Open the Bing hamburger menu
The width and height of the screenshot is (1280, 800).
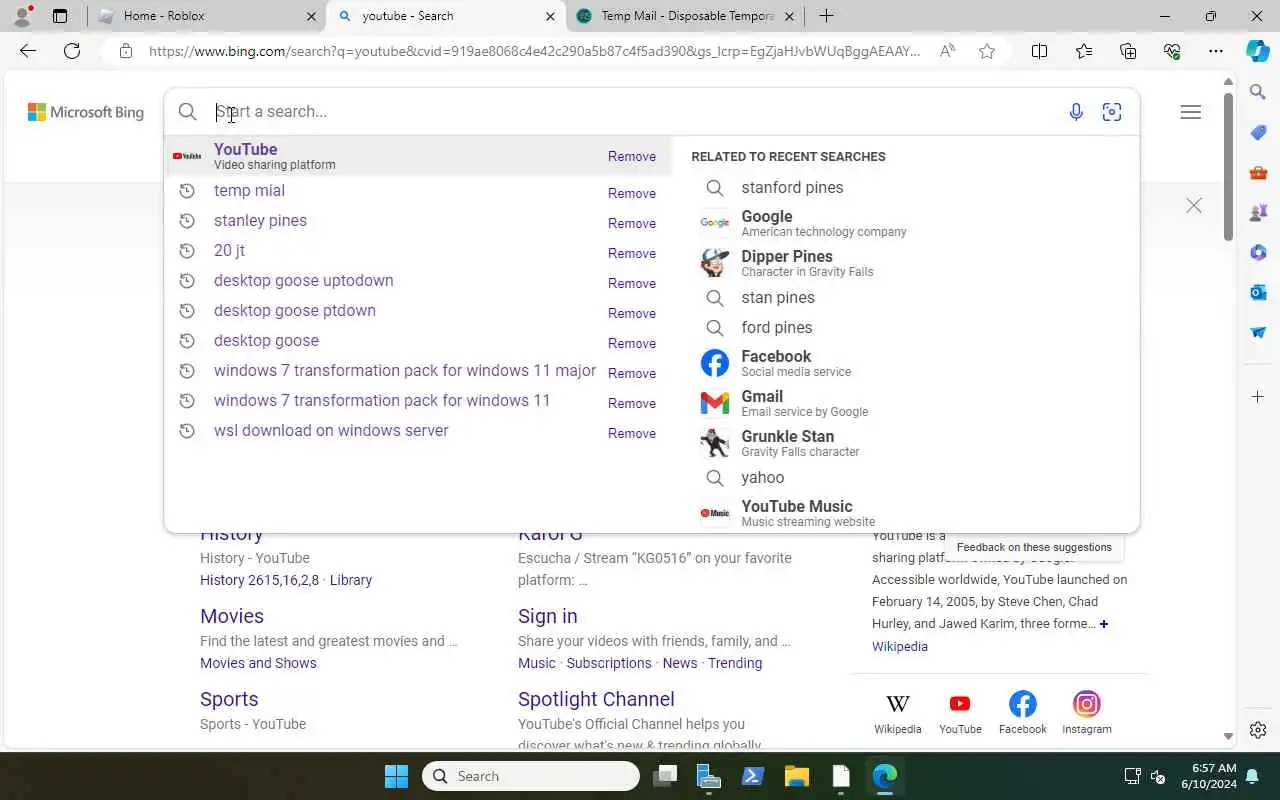pos(1191,112)
